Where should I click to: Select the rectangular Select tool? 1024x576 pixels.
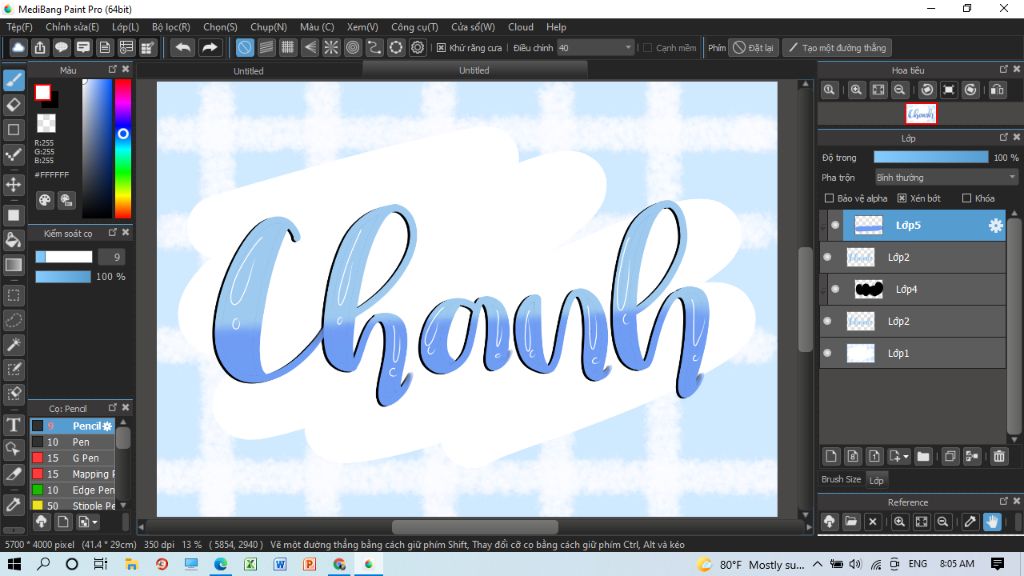tap(14, 295)
